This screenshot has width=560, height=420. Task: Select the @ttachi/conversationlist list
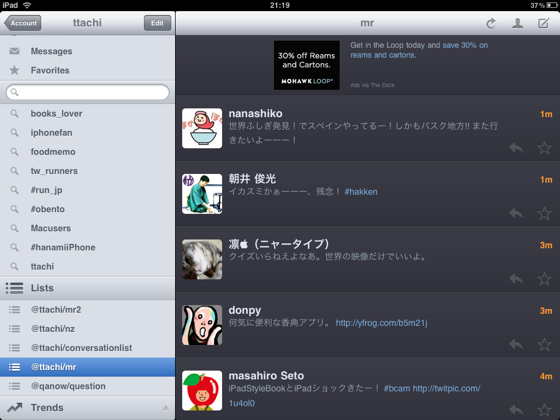click(x=88, y=348)
